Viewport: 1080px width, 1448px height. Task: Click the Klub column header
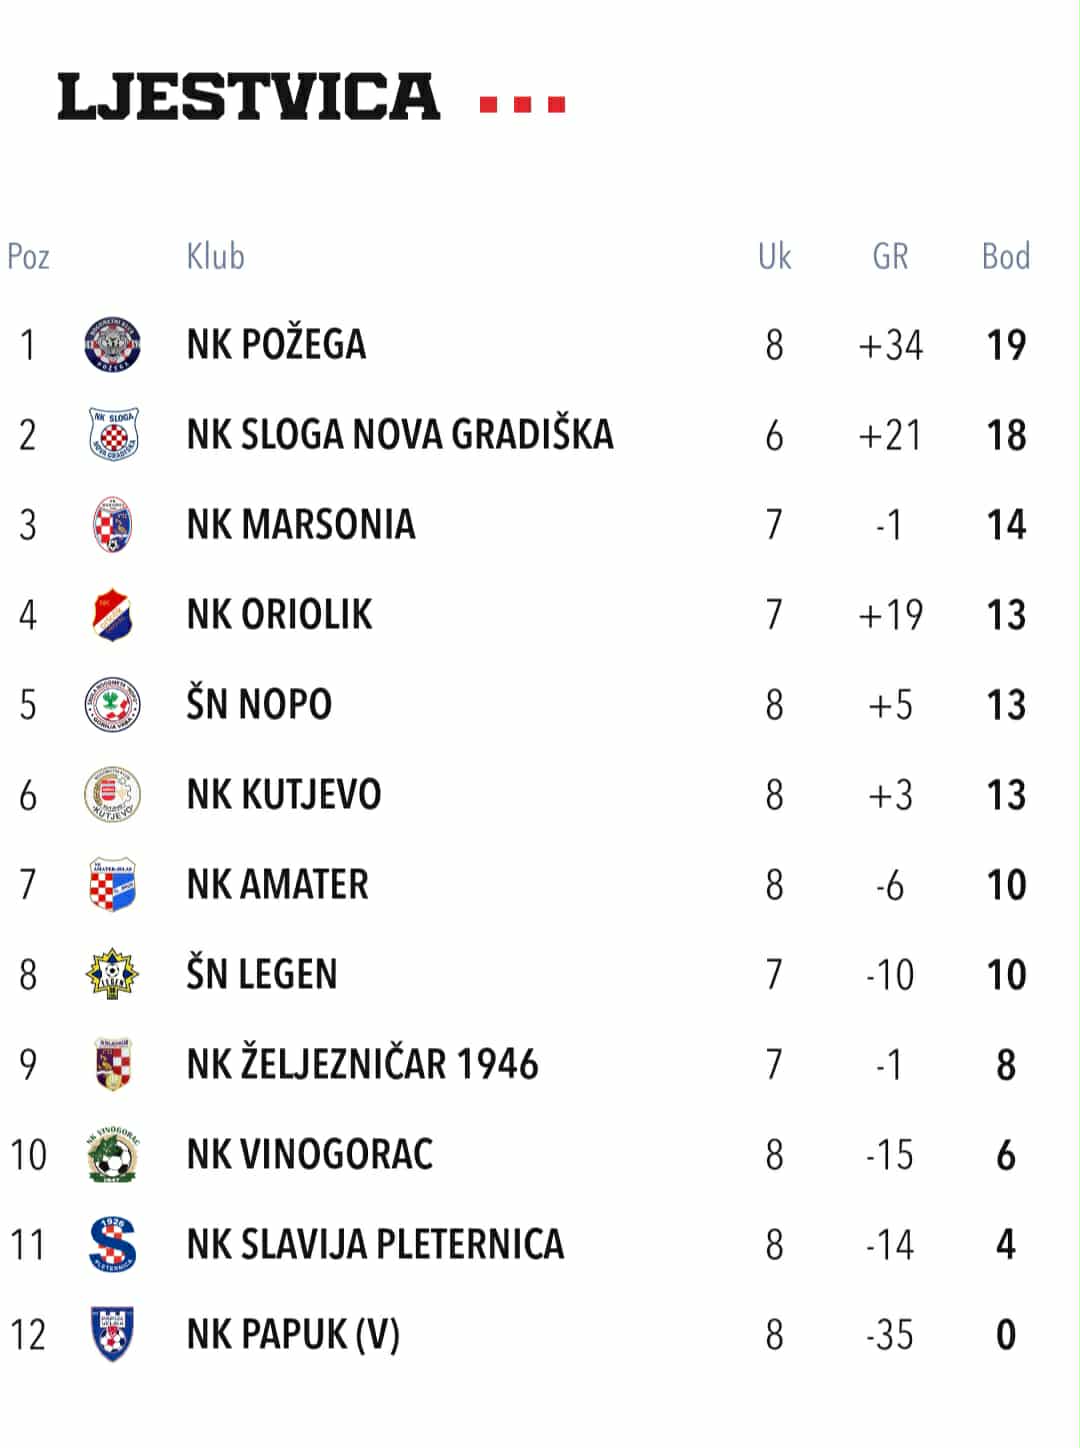point(215,257)
